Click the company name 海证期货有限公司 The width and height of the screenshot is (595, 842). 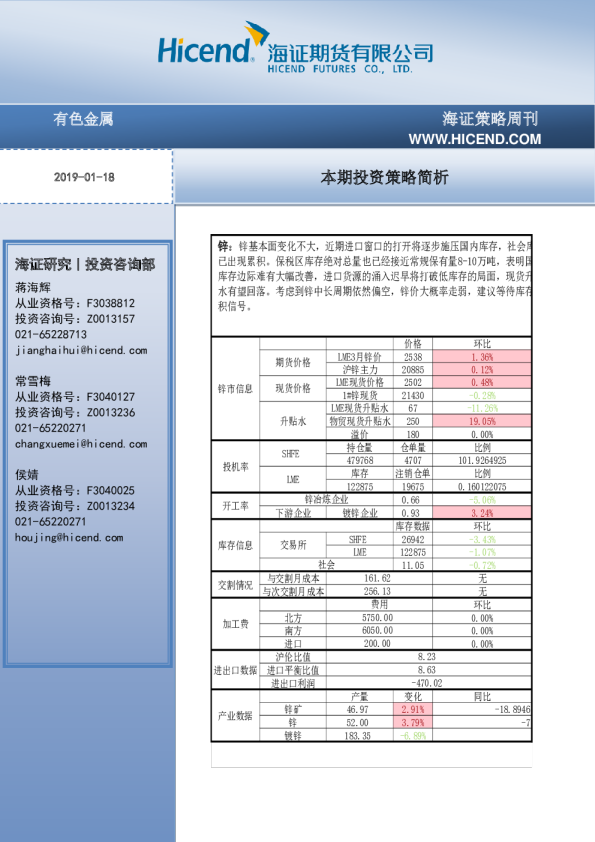coord(350,53)
